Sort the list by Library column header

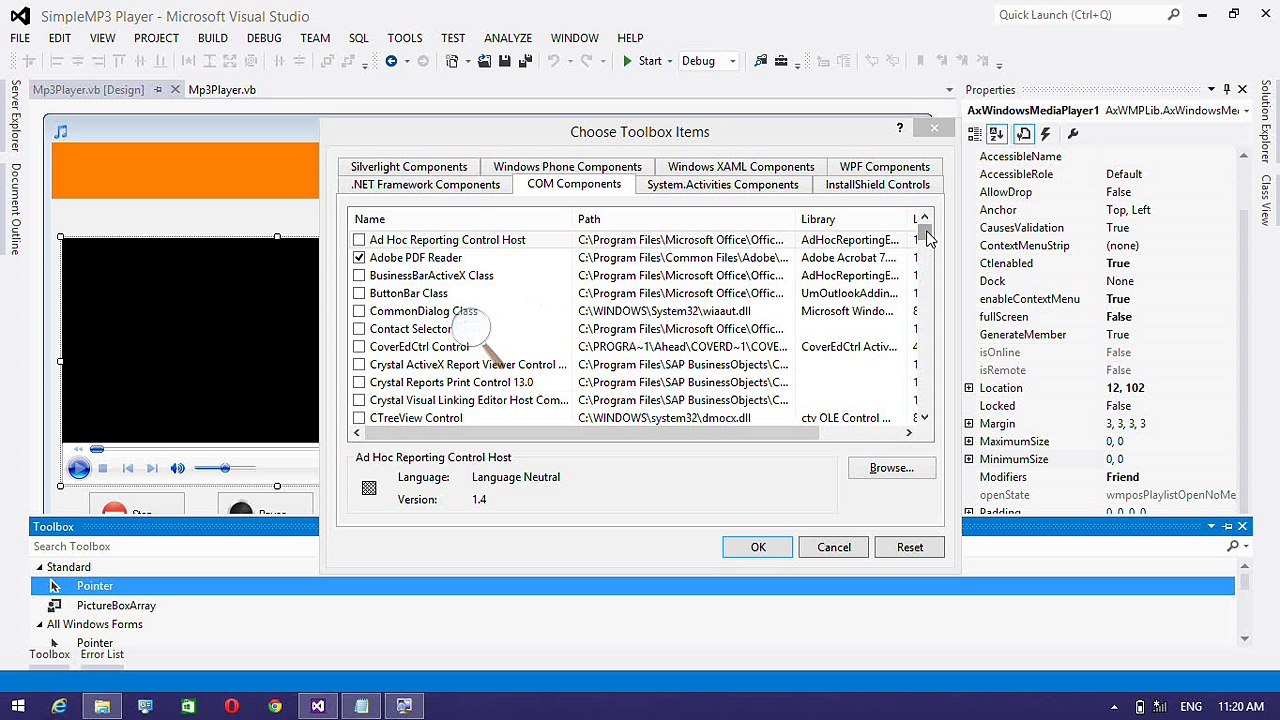[852, 219]
